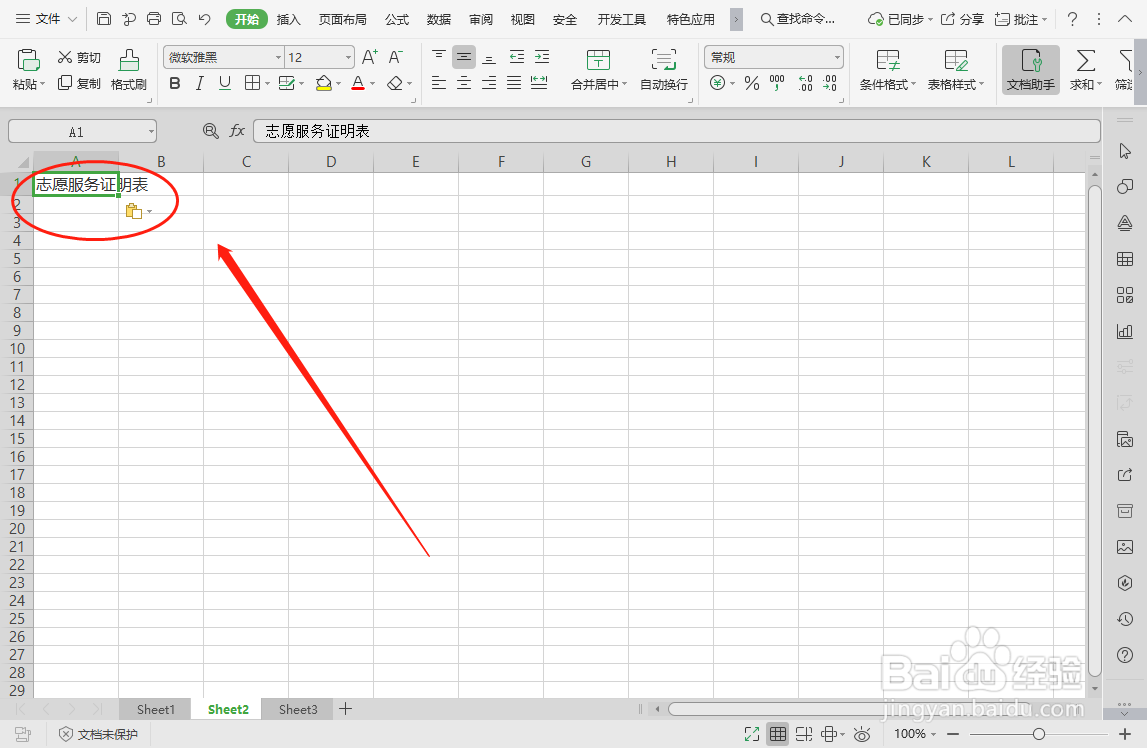Viewport: 1147px width, 748px height.
Task: Toggle bold formatting
Action: (x=173, y=83)
